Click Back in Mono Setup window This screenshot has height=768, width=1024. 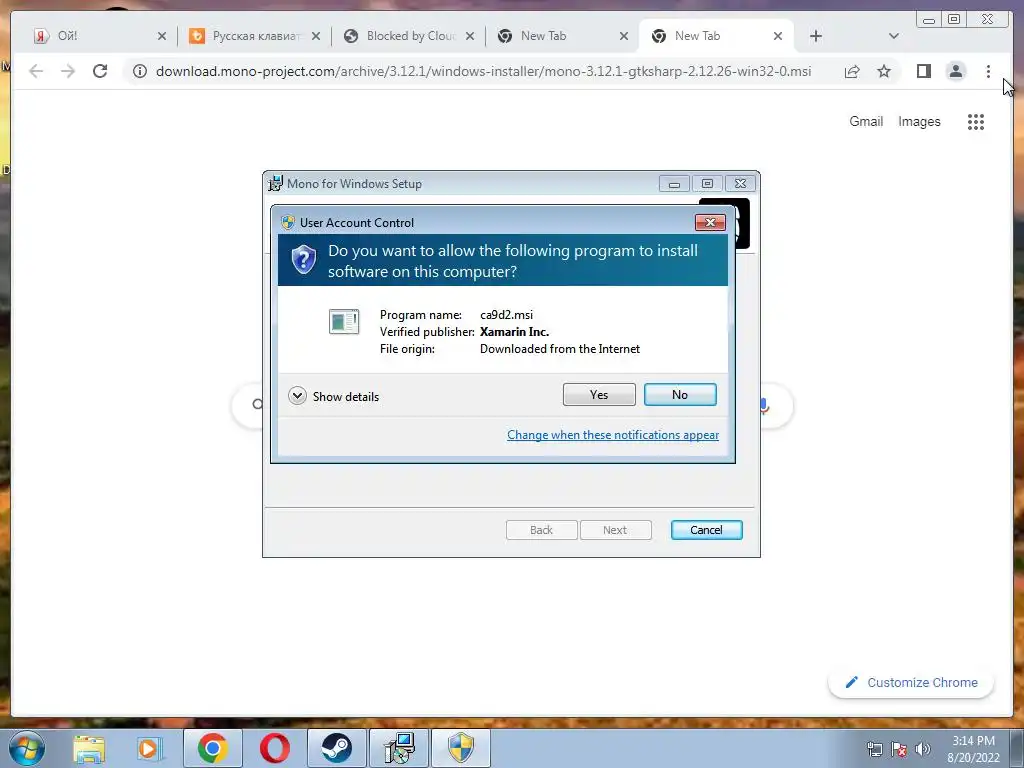click(x=541, y=530)
